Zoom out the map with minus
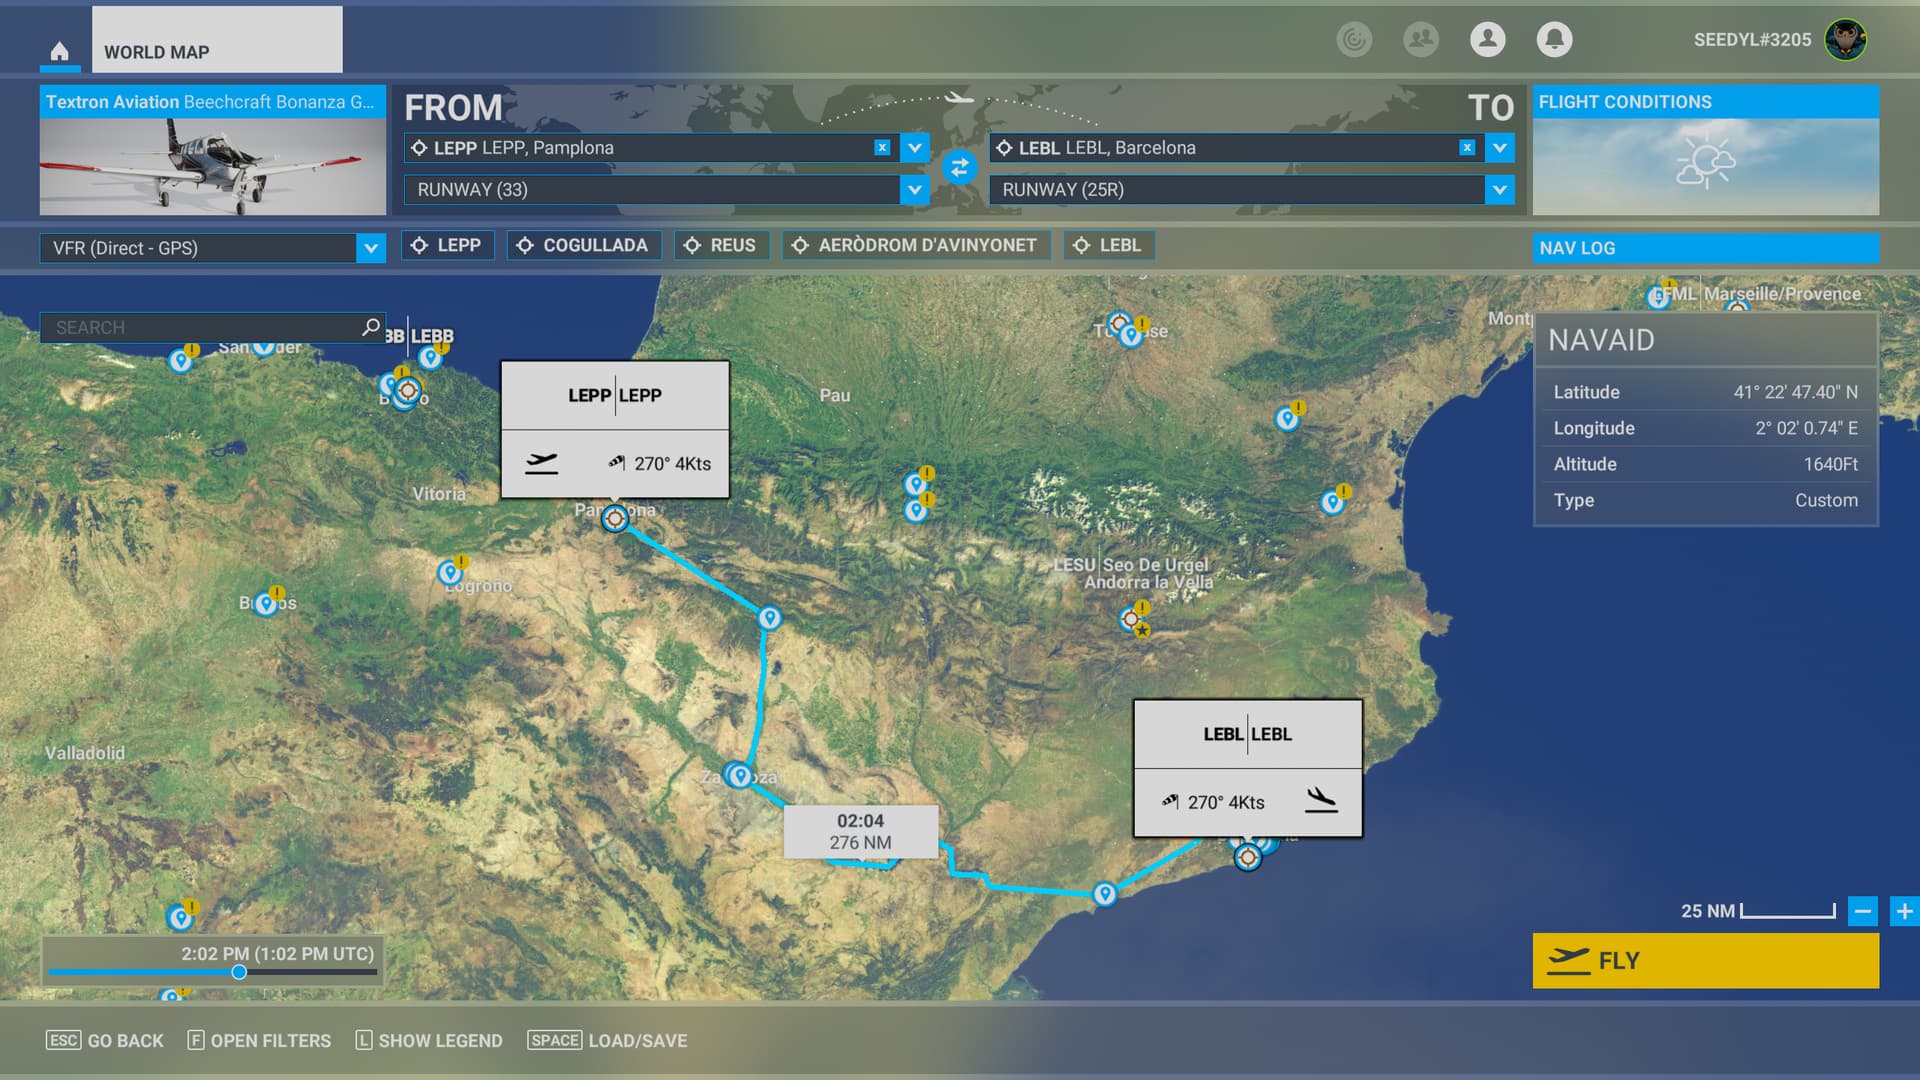The height and width of the screenshot is (1080, 1920). tap(1862, 911)
